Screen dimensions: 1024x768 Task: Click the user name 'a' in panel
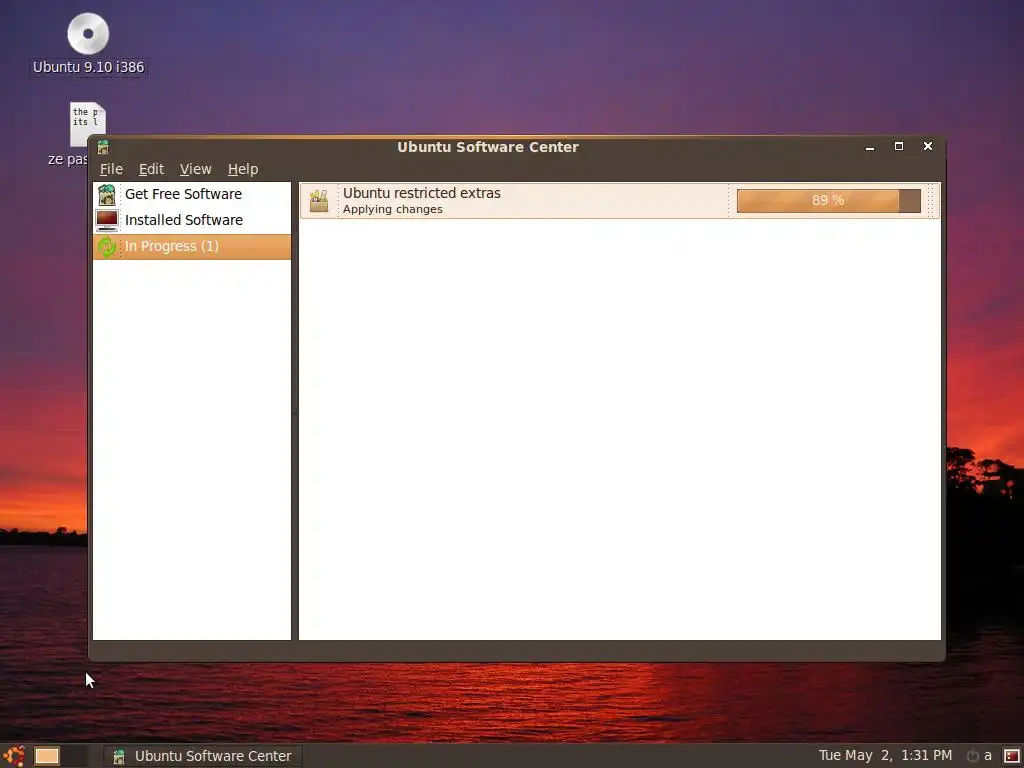tap(987, 756)
